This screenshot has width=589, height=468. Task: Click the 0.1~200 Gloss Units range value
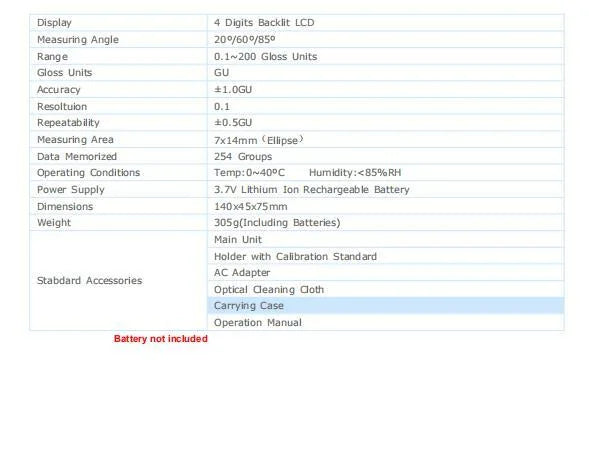click(x=265, y=57)
